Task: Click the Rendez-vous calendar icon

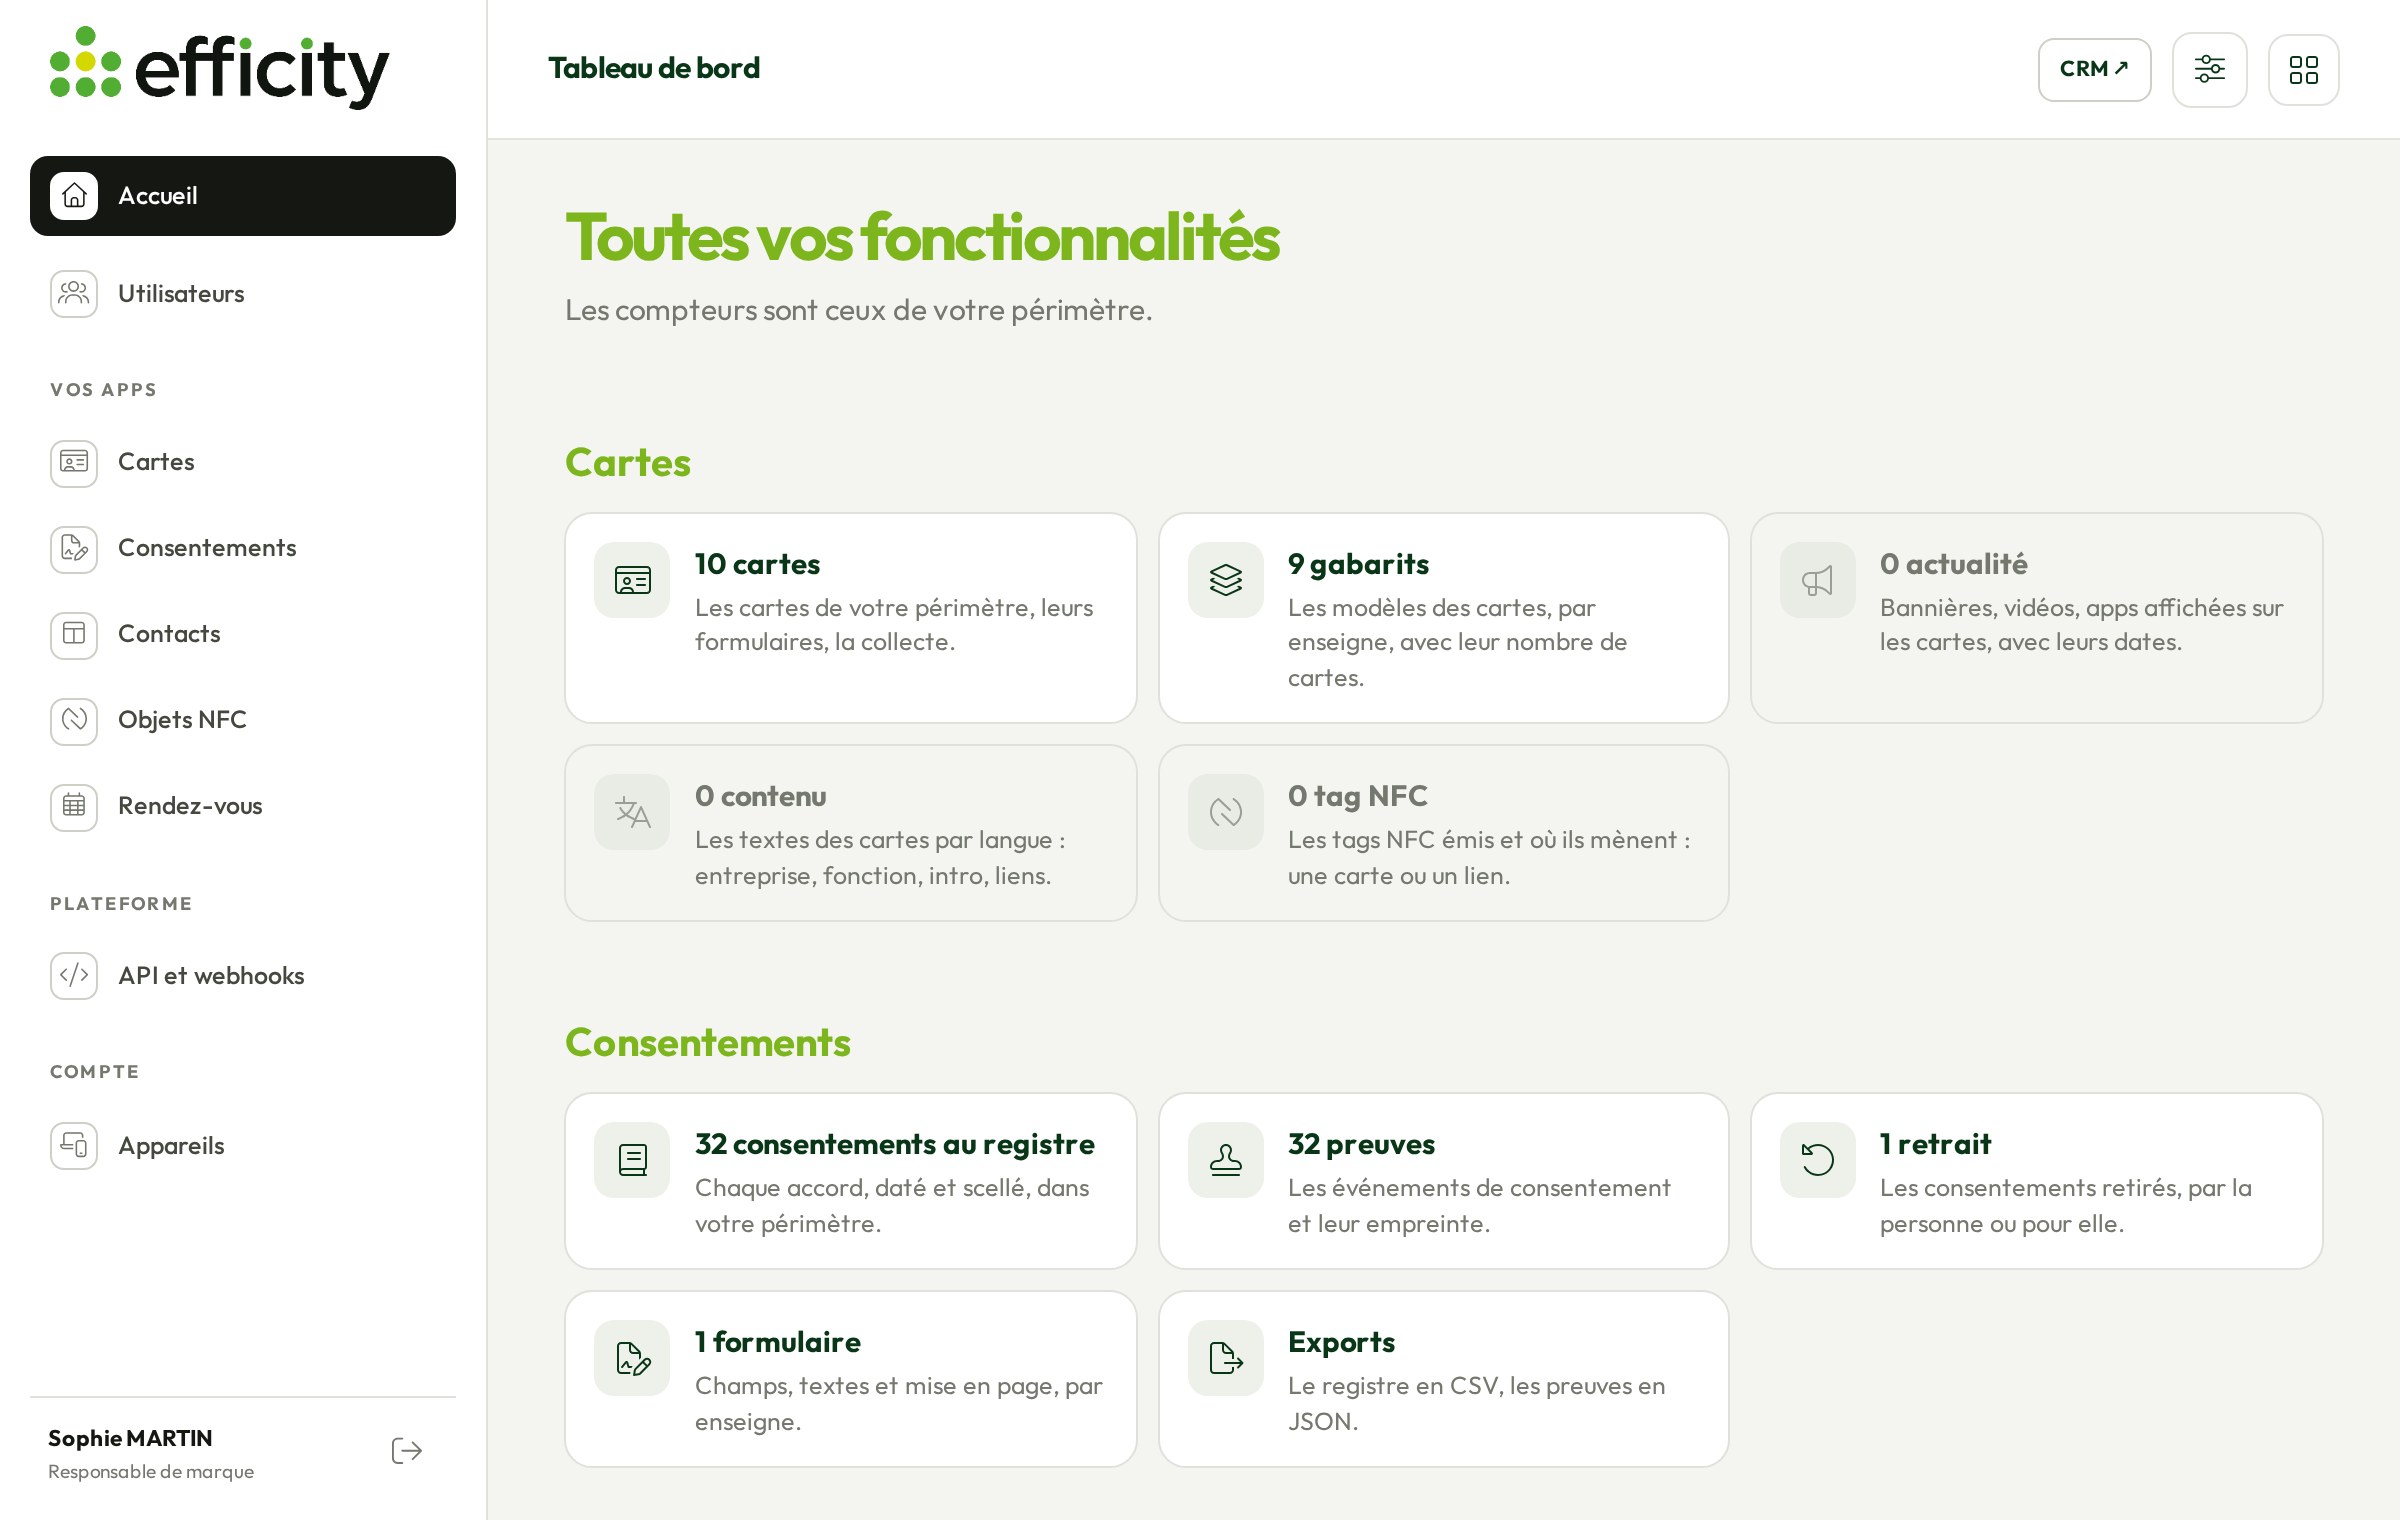Action: click(x=74, y=806)
